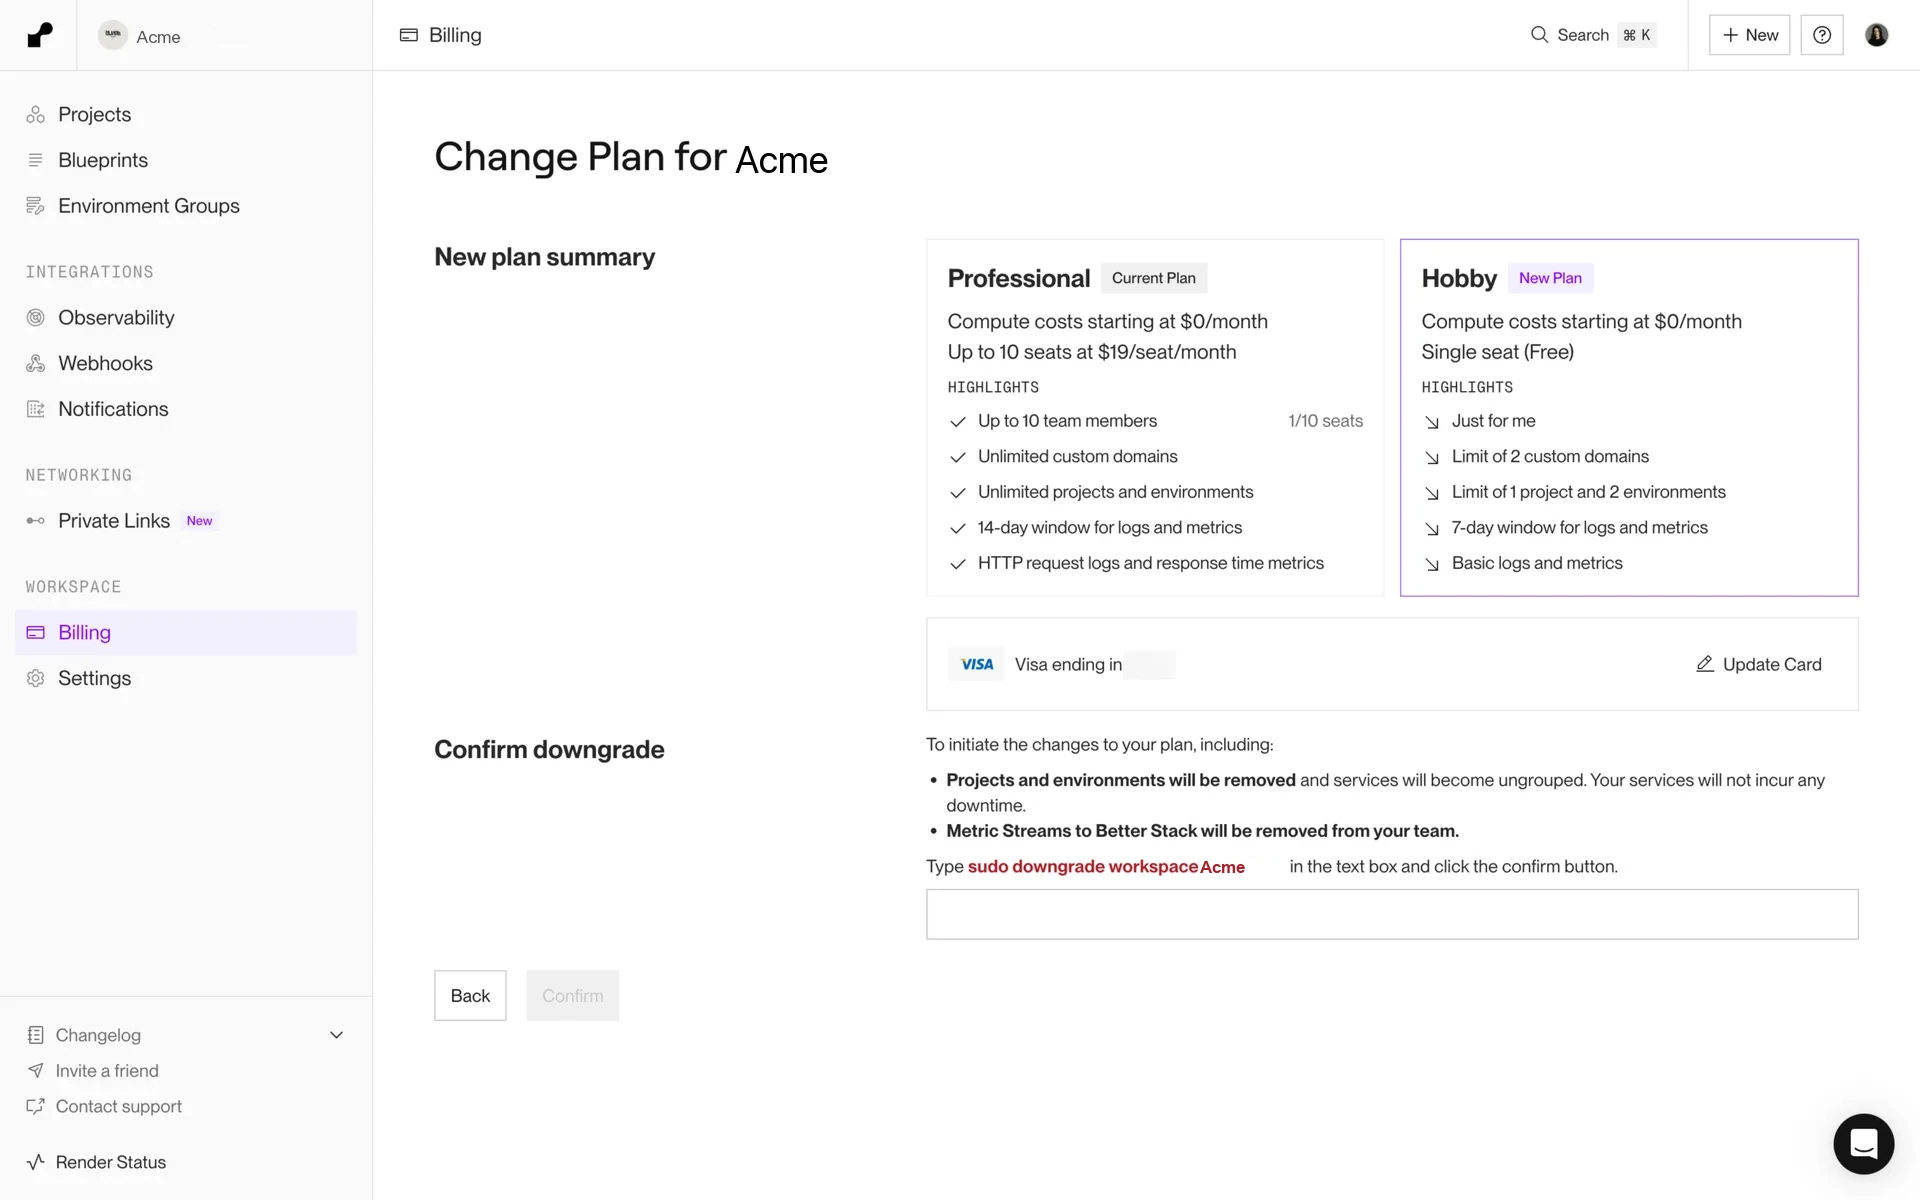Click 'Basic logs and metrics' highlight
This screenshot has width=1920, height=1200.
tap(1537, 564)
